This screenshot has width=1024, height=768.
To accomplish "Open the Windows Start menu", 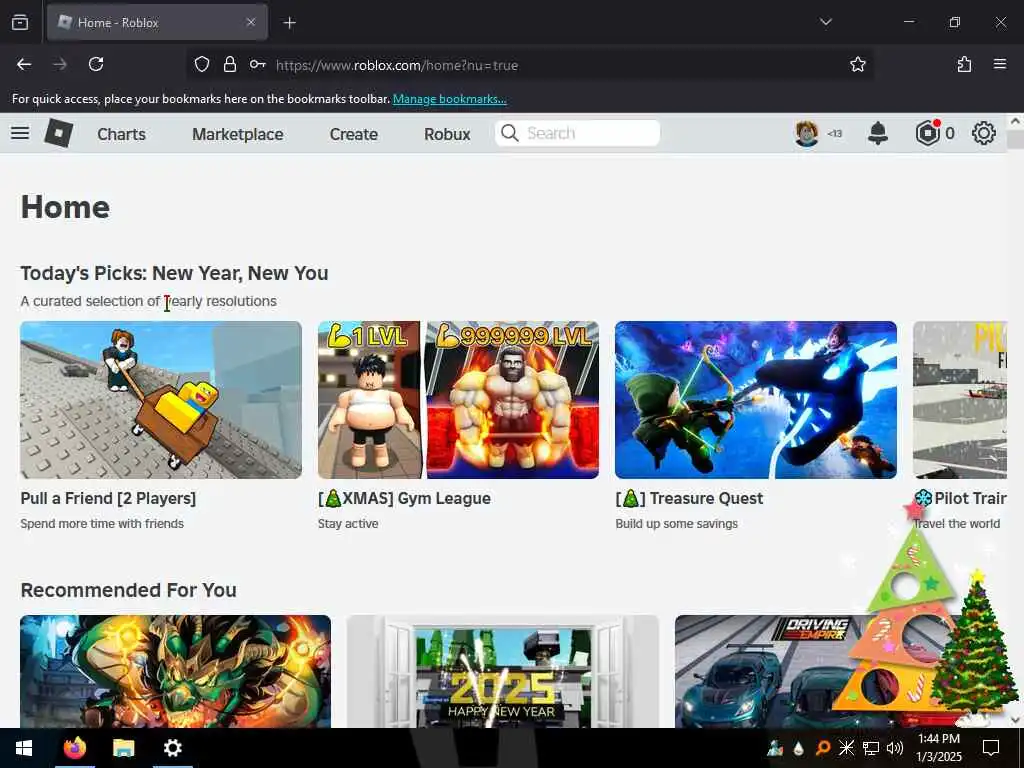I will coord(24,748).
